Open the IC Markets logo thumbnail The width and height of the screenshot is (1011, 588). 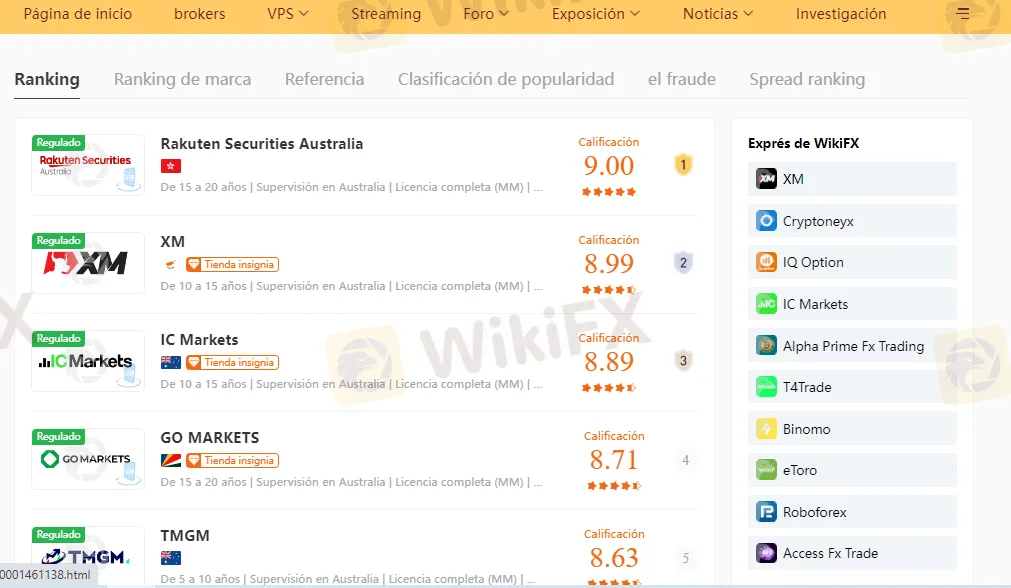88,361
